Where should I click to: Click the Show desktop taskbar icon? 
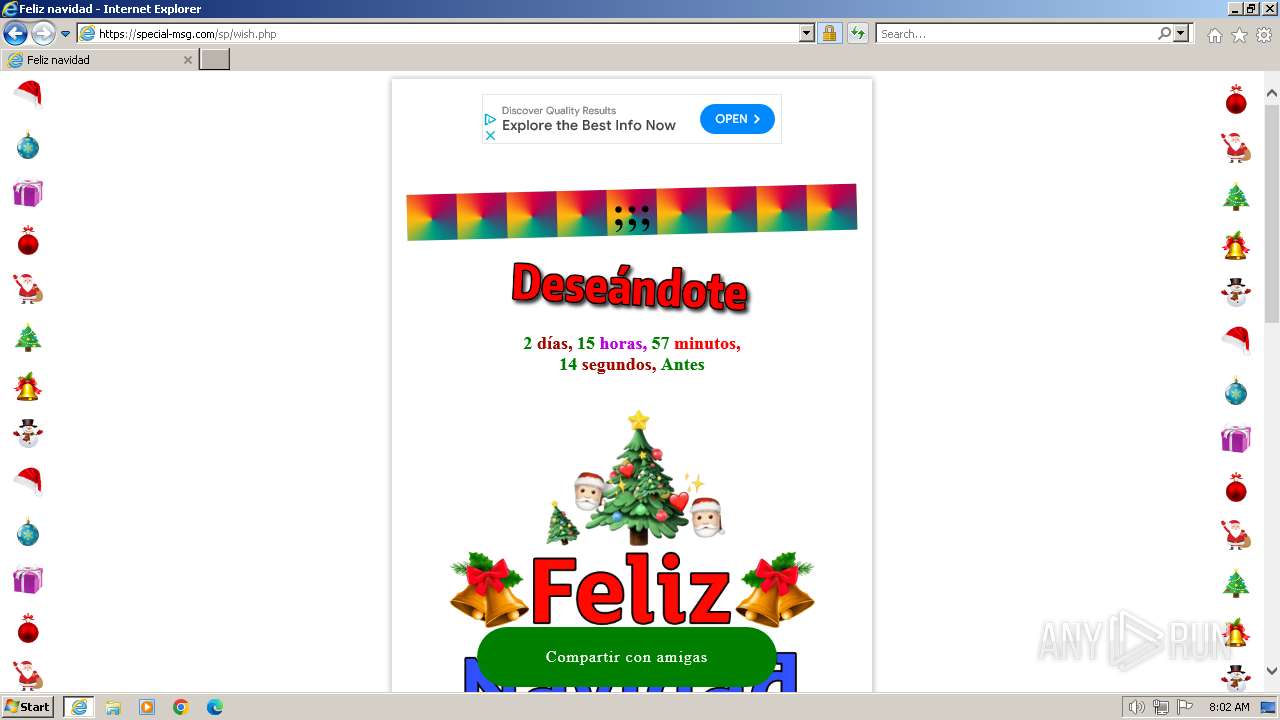[1269, 707]
